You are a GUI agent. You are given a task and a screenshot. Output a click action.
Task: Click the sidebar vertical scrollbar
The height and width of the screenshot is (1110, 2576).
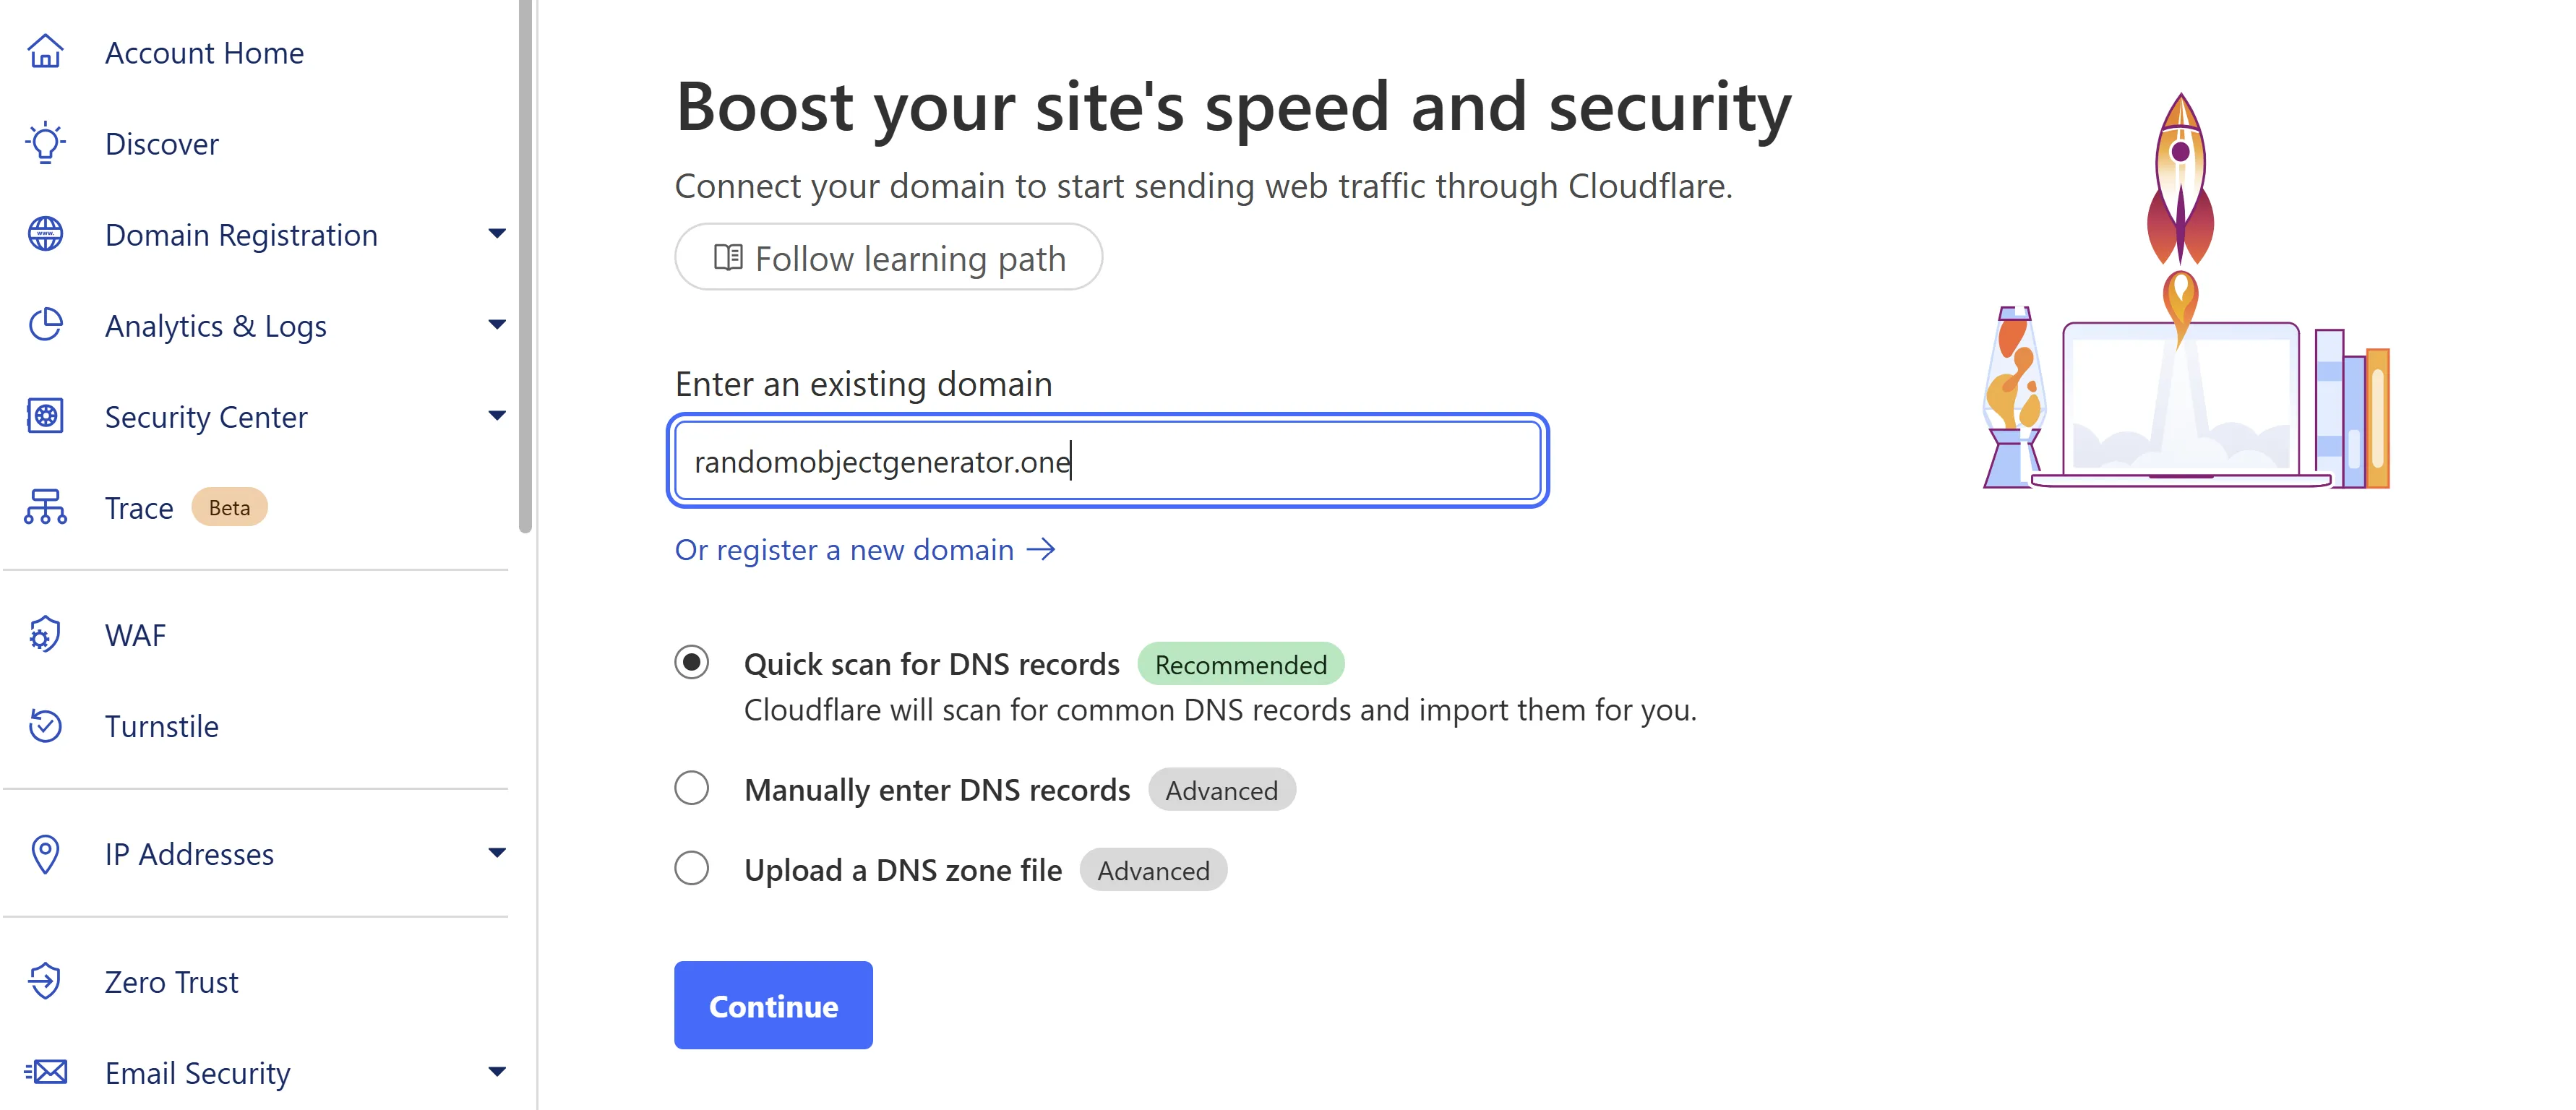pyautogui.click(x=526, y=267)
